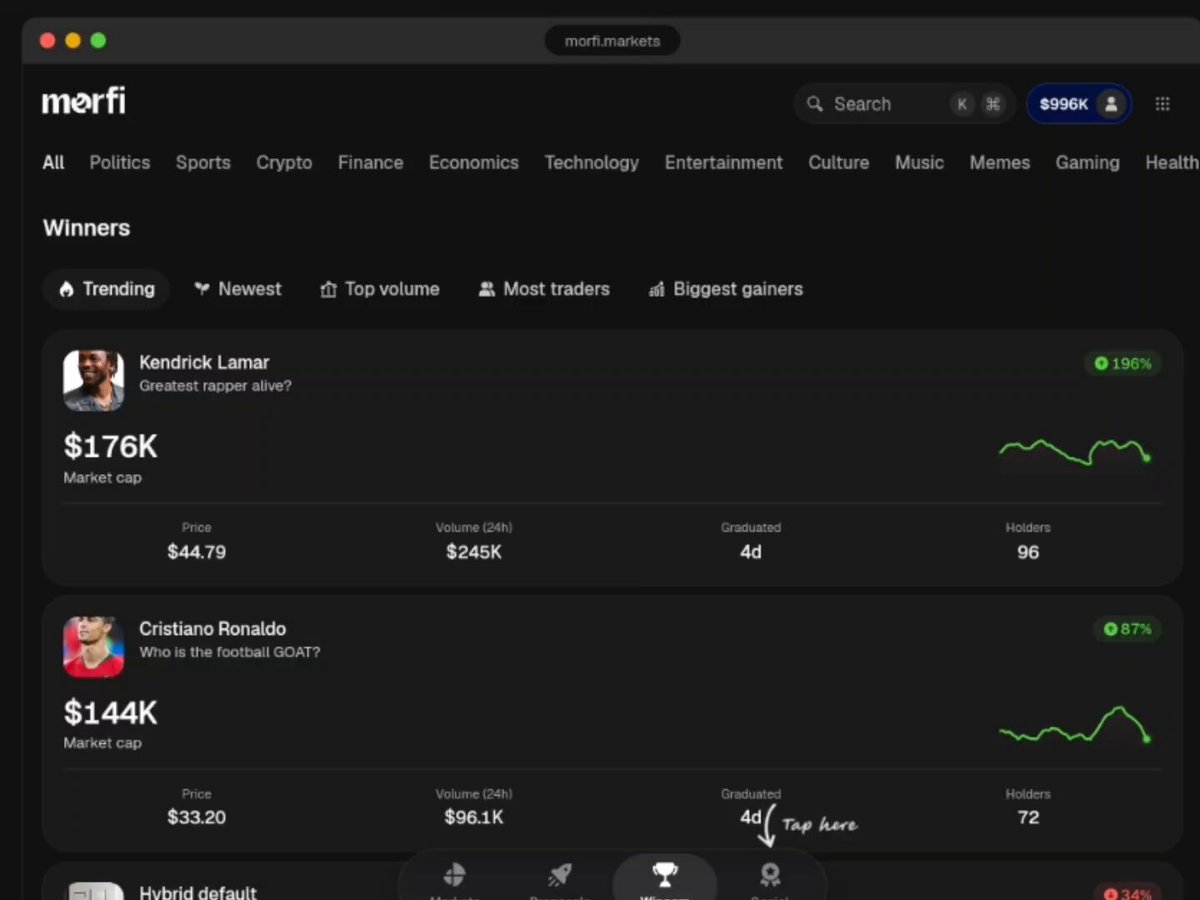Viewport: 1200px width, 900px height.
Task: Click the 96 holders value
Action: [x=1028, y=552]
